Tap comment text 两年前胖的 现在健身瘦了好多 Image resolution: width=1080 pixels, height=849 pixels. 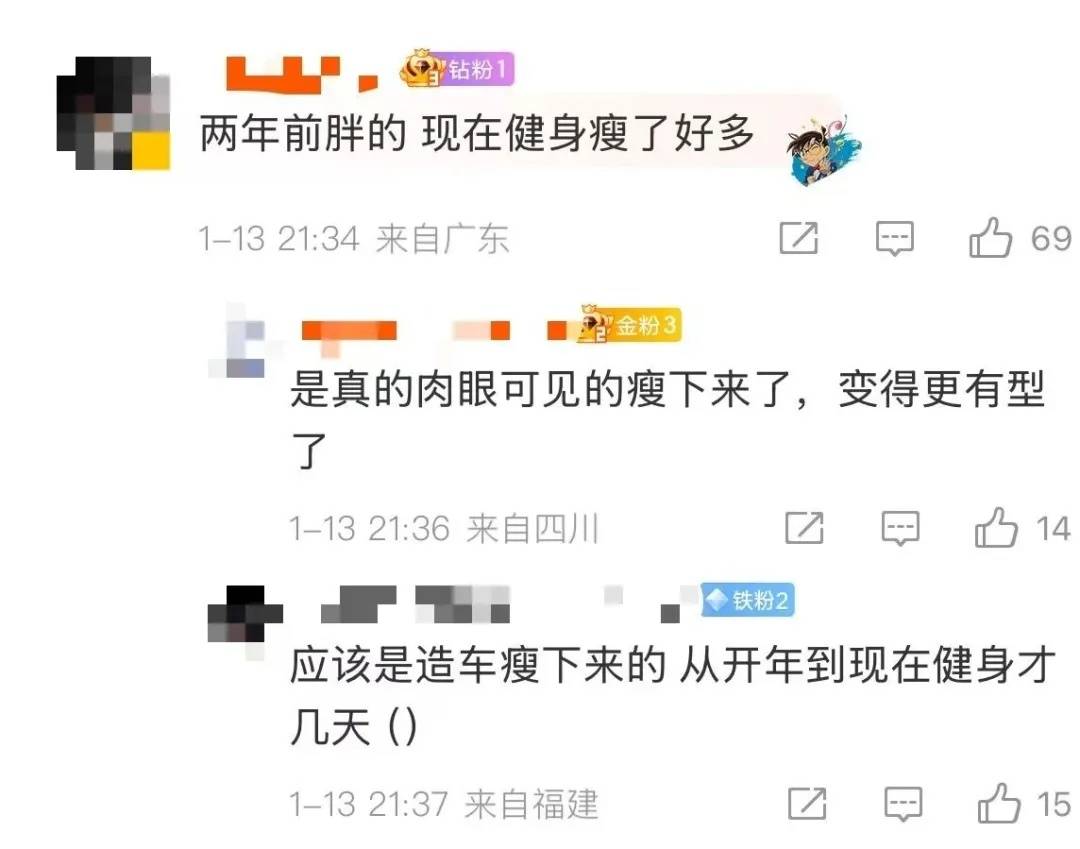click(477, 133)
